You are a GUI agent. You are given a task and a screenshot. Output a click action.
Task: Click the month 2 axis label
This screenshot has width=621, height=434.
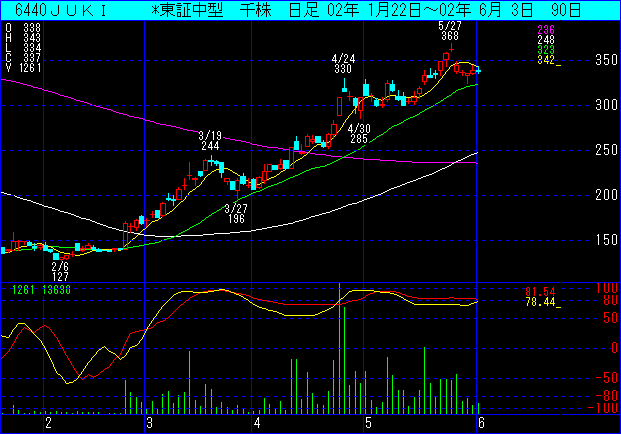click(48, 423)
